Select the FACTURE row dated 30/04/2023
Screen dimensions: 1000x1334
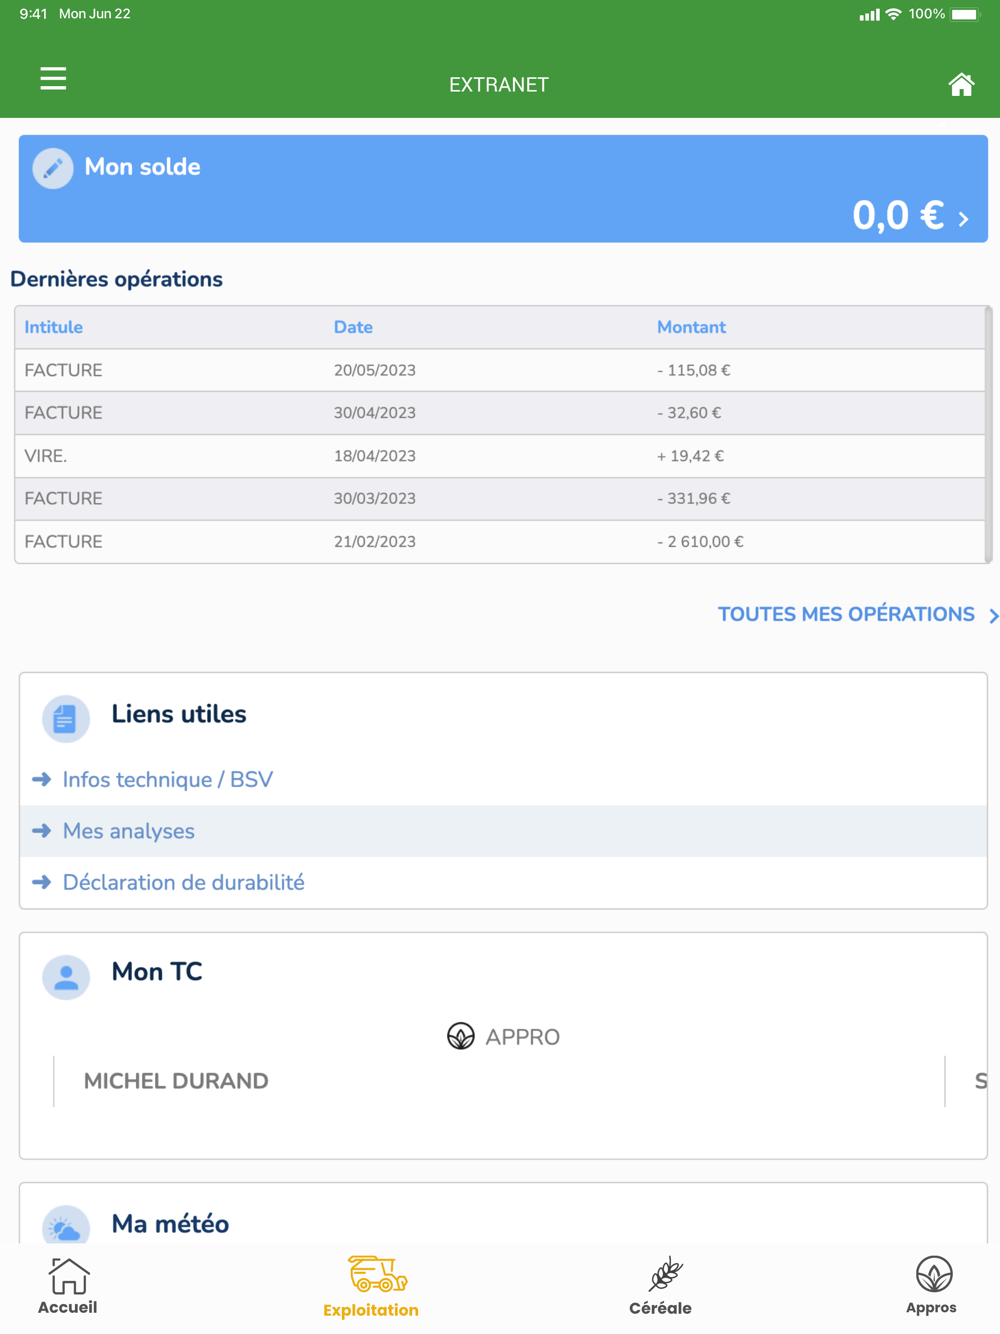tap(500, 413)
